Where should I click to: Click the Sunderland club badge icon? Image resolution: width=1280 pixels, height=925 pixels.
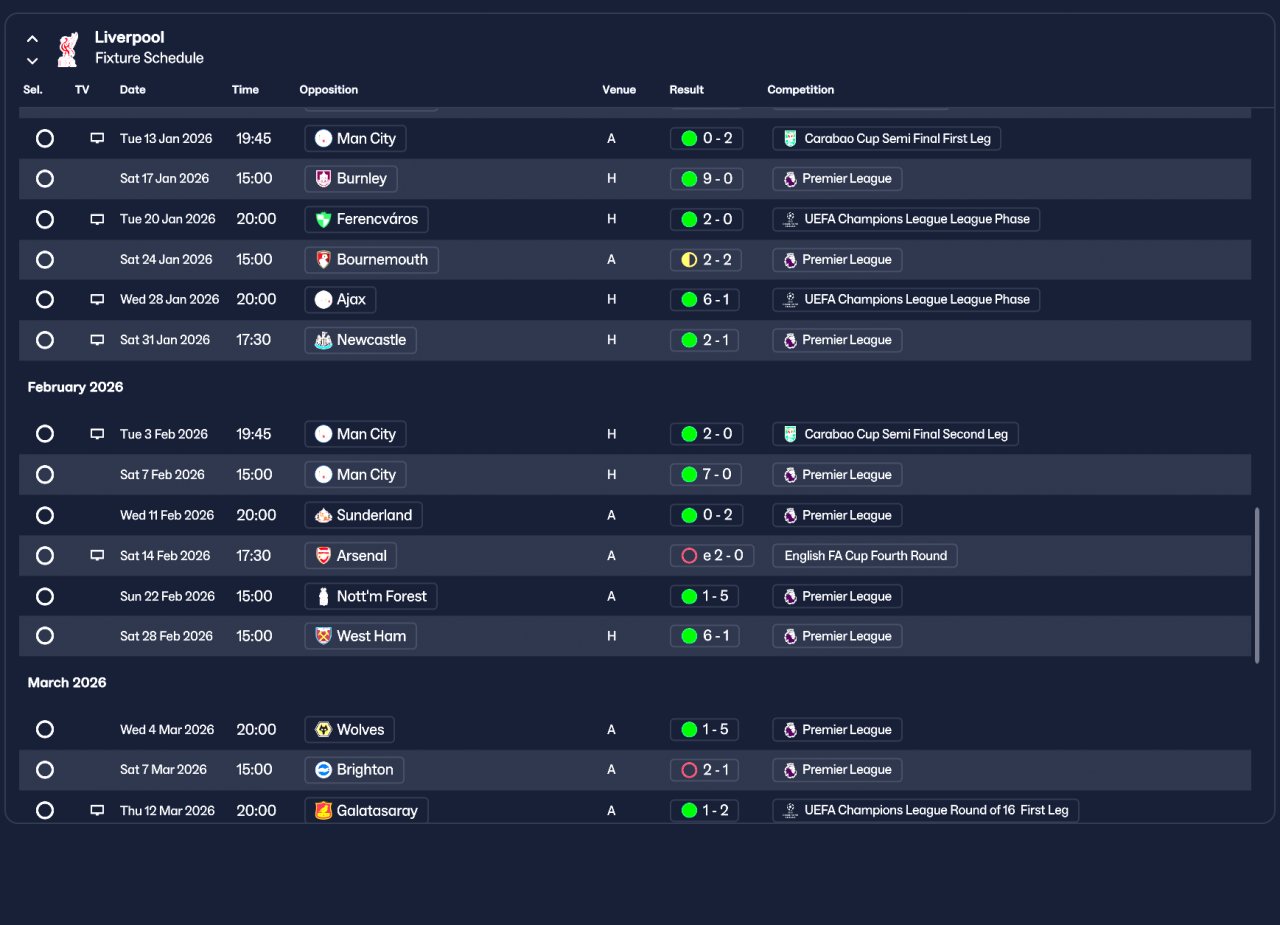(x=323, y=515)
